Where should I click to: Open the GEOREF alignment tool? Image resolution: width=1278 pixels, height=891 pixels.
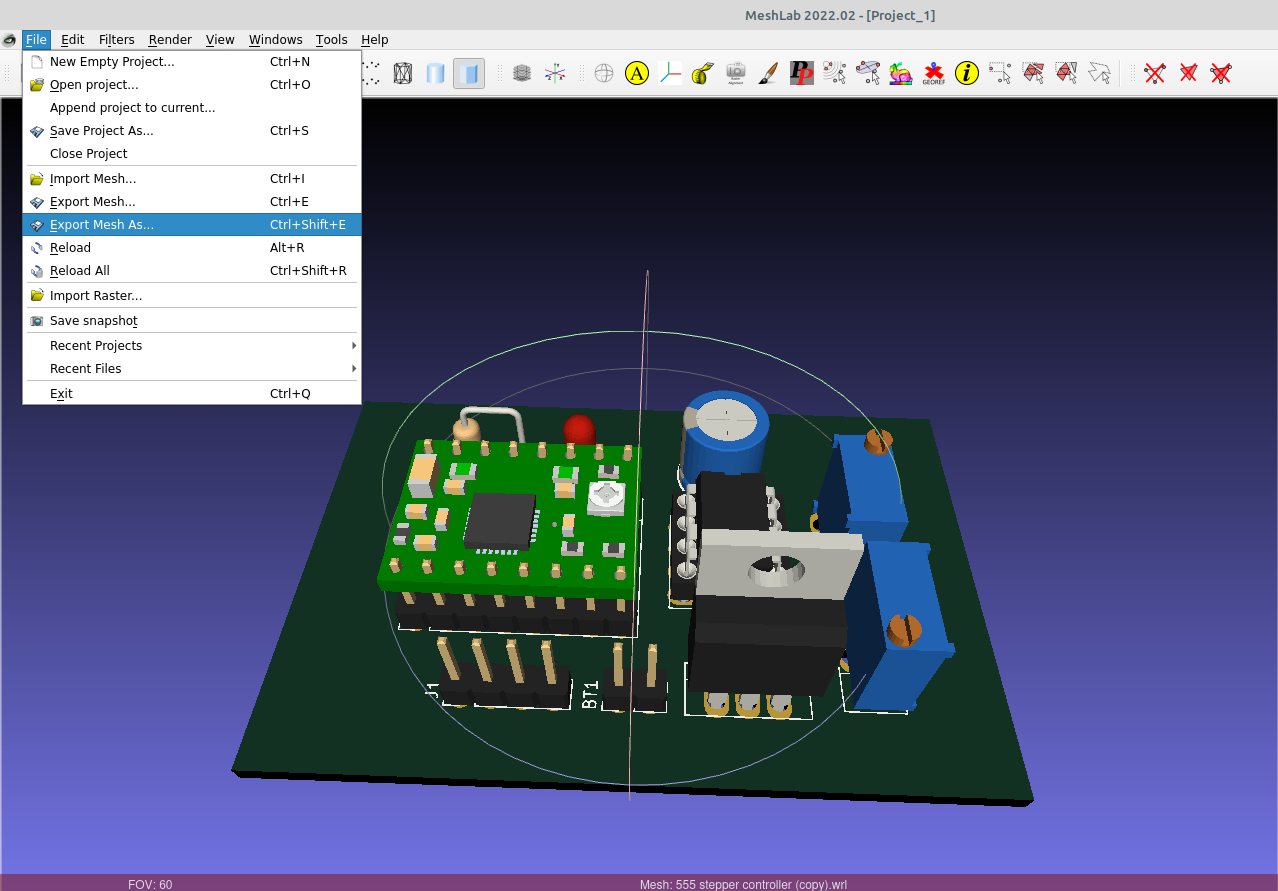933,73
